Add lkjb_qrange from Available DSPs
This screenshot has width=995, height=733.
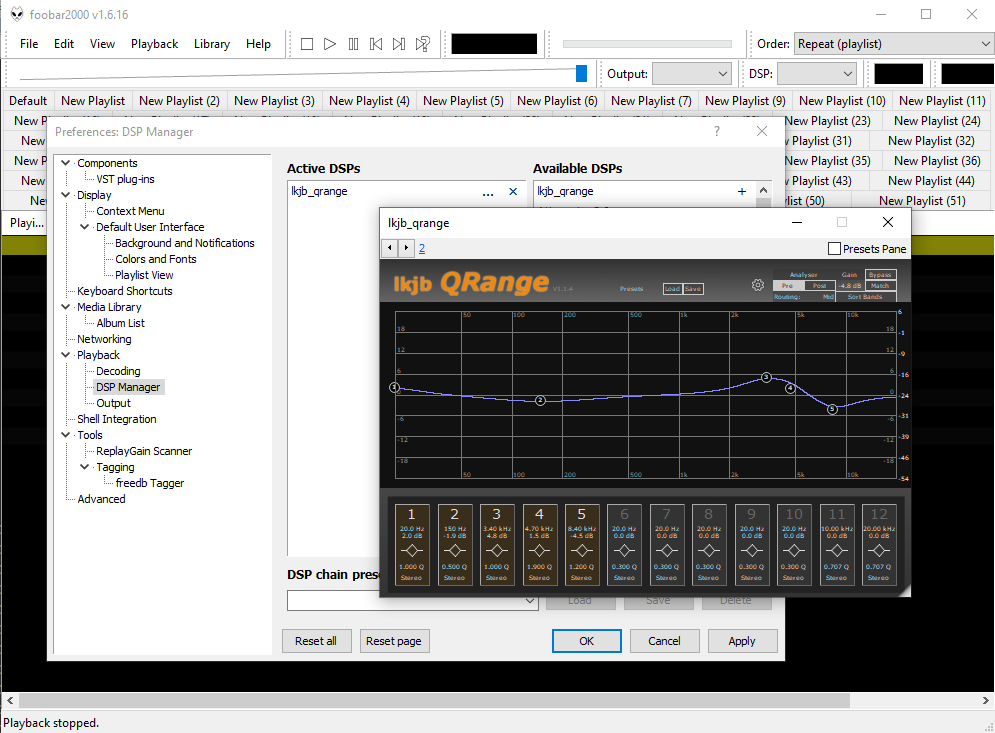(x=742, y=192)
